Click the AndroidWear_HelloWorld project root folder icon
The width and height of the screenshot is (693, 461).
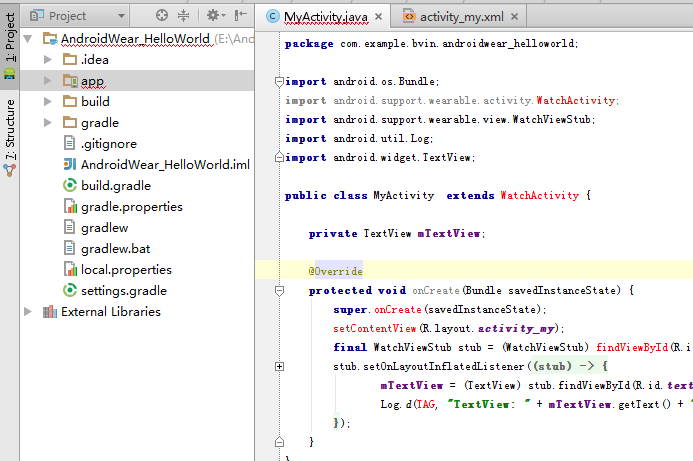50,39
